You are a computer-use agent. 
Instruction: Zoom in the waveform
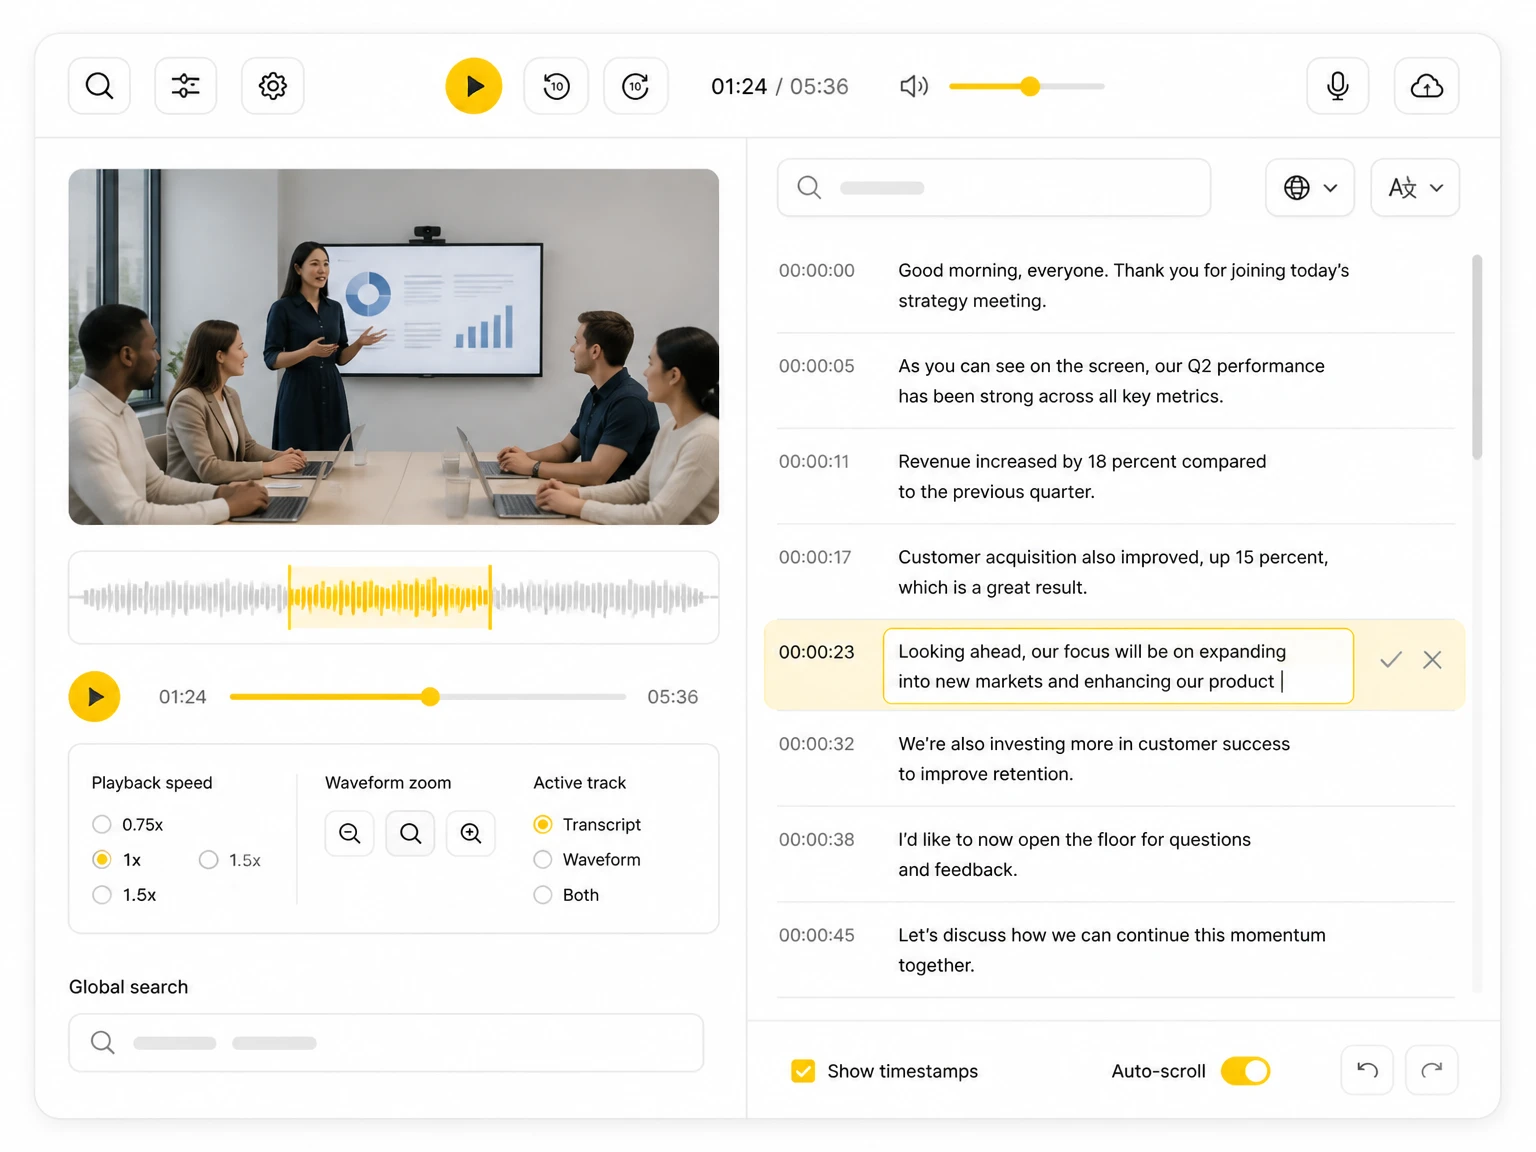[471, 834]
